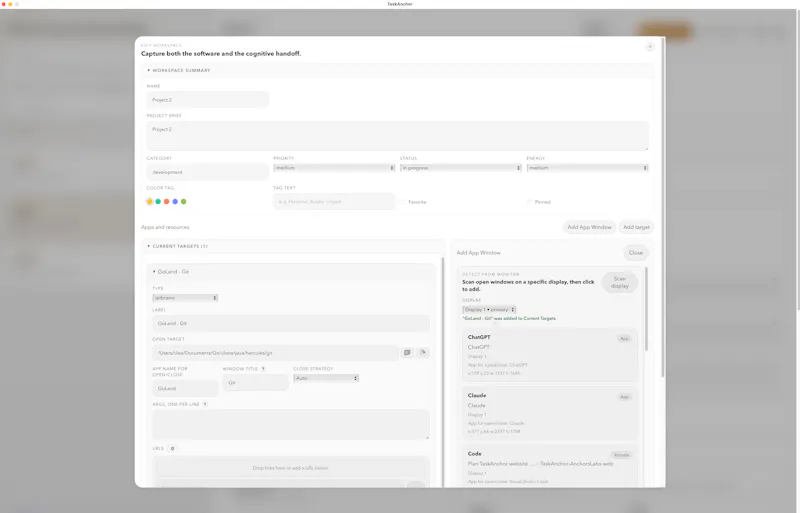The height and width of the screenshot is (513, 800).
Task: Open the Args help question mark
Action: 205,404
